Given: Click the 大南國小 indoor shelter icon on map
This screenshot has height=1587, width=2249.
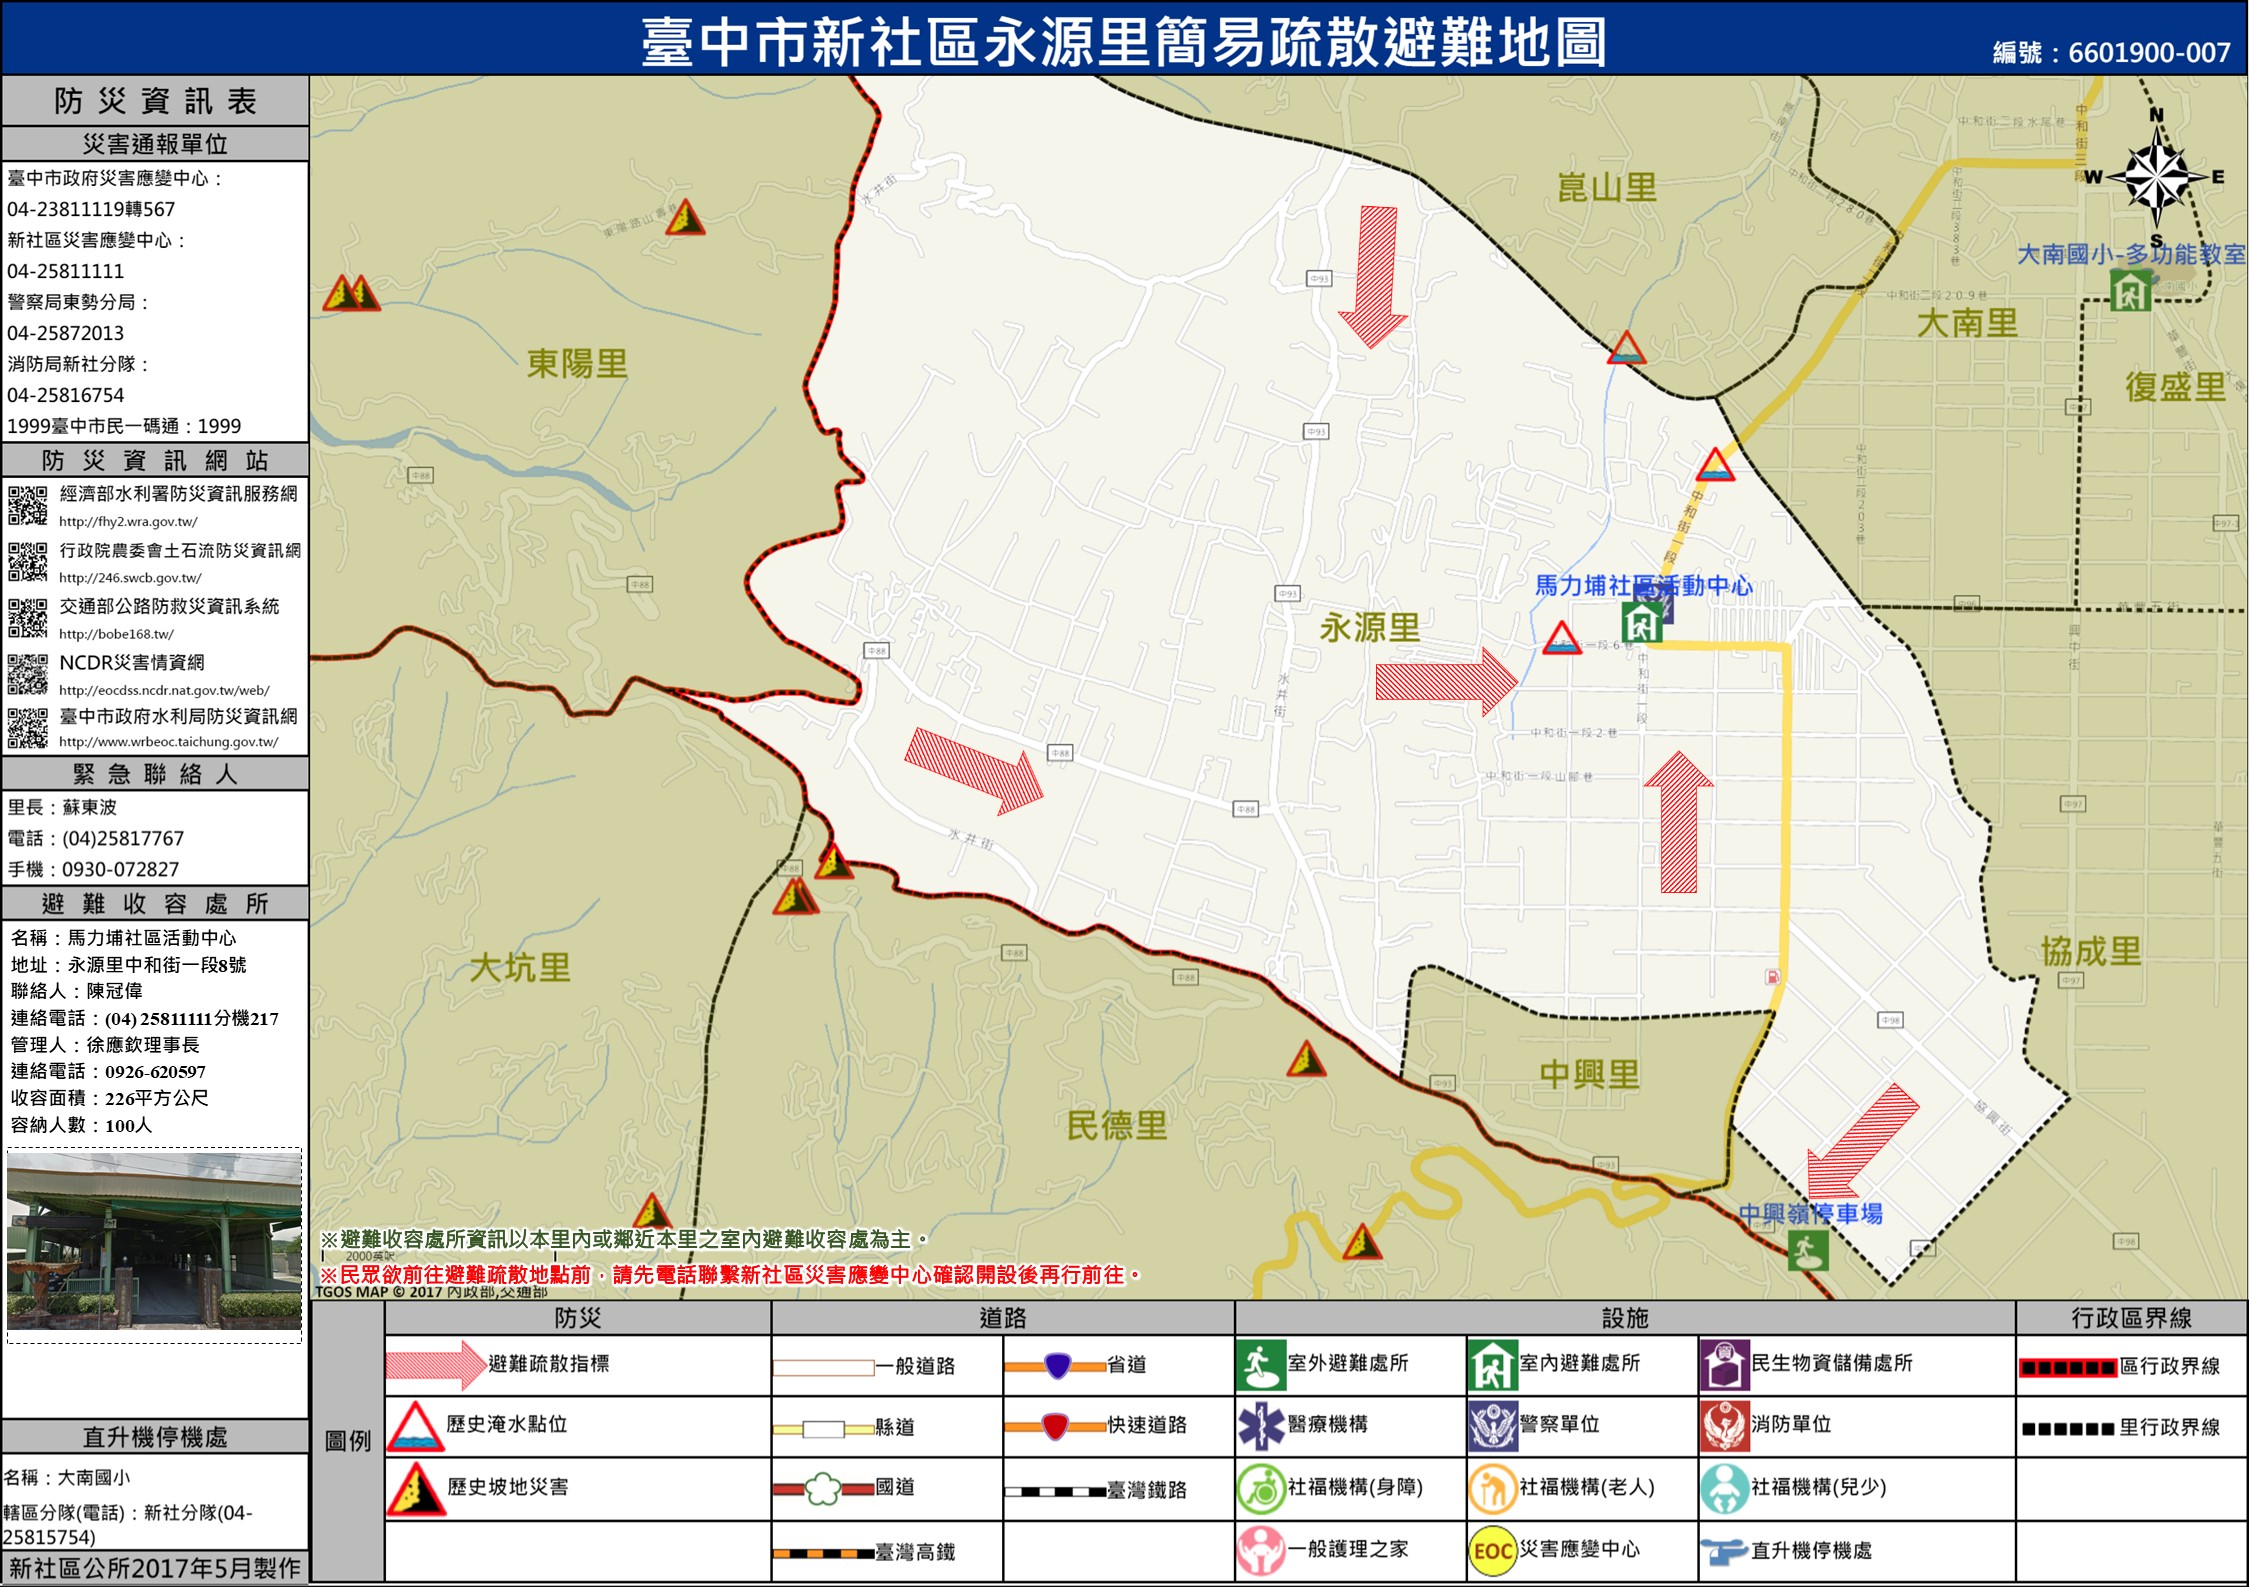Looking at the screenshot, I should [2130, 291].
